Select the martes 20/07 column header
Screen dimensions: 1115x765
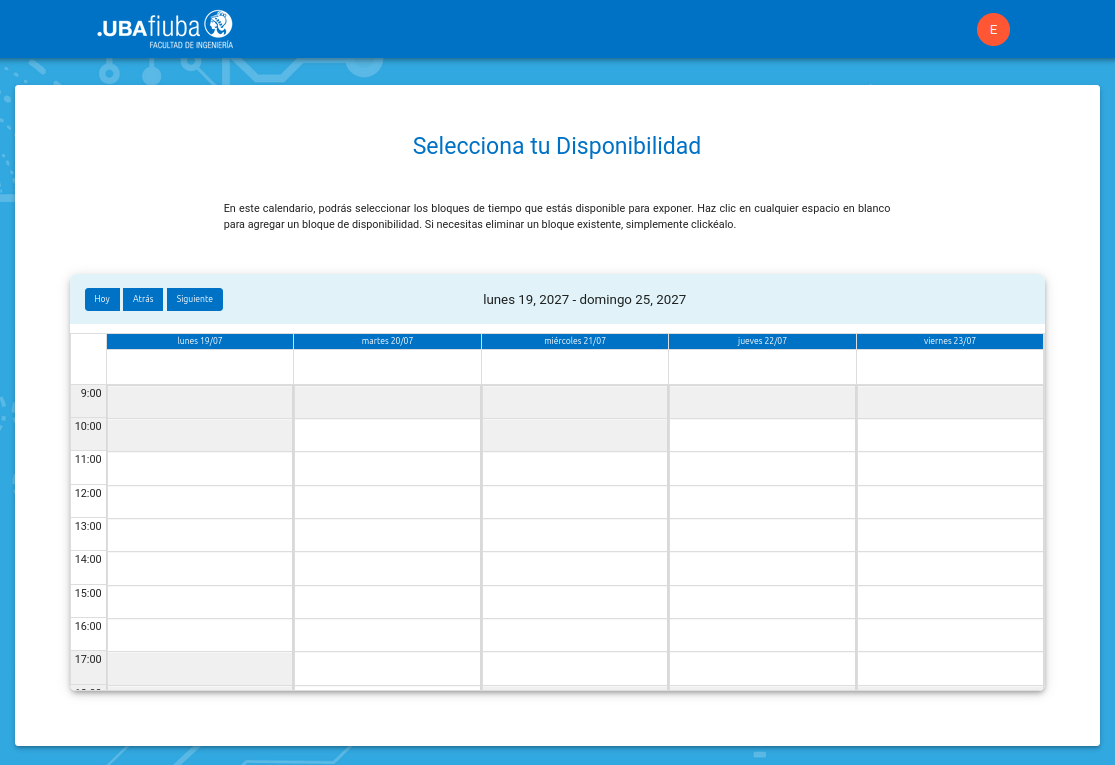click(x=387, y=341)
